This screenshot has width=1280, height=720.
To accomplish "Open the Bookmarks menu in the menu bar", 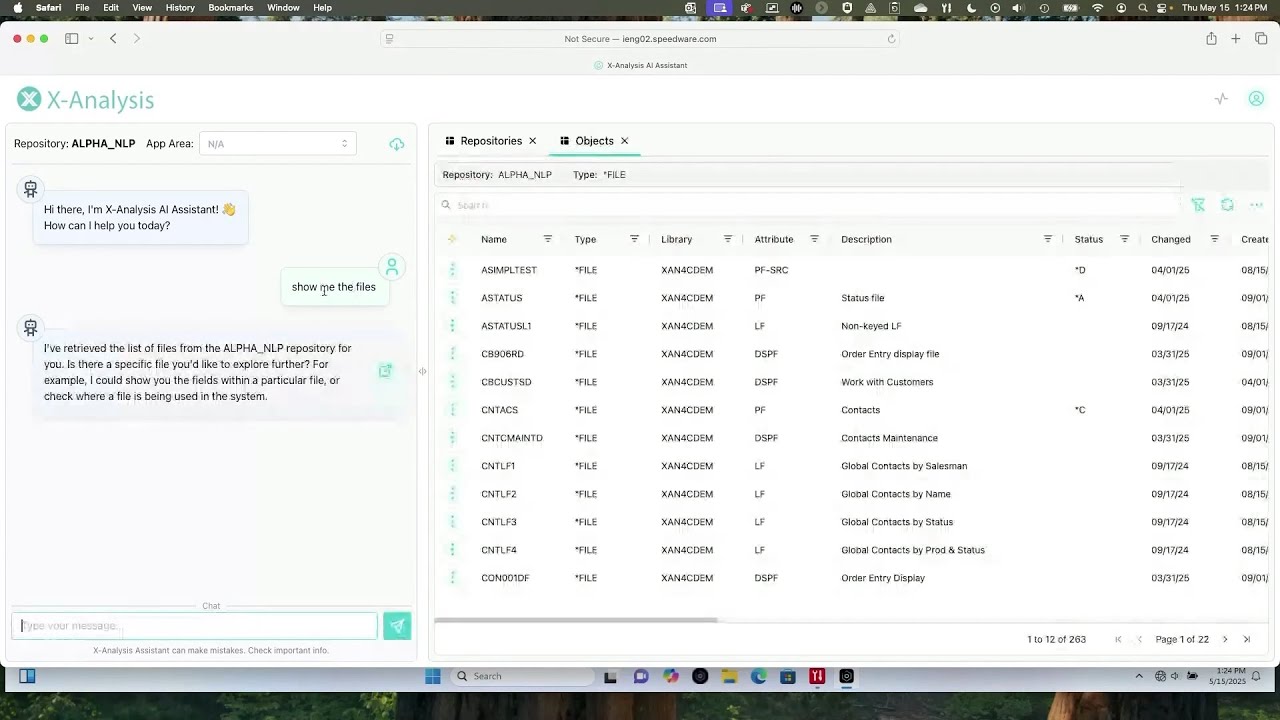I will [x=231, y=8].
